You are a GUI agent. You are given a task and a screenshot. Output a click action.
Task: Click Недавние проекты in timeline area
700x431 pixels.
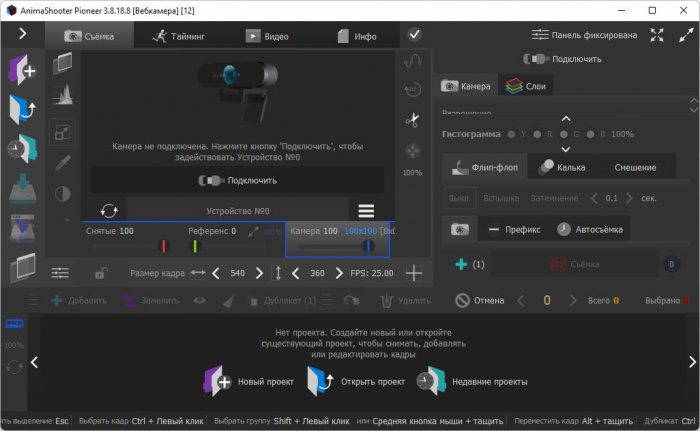tap(472, 381)
